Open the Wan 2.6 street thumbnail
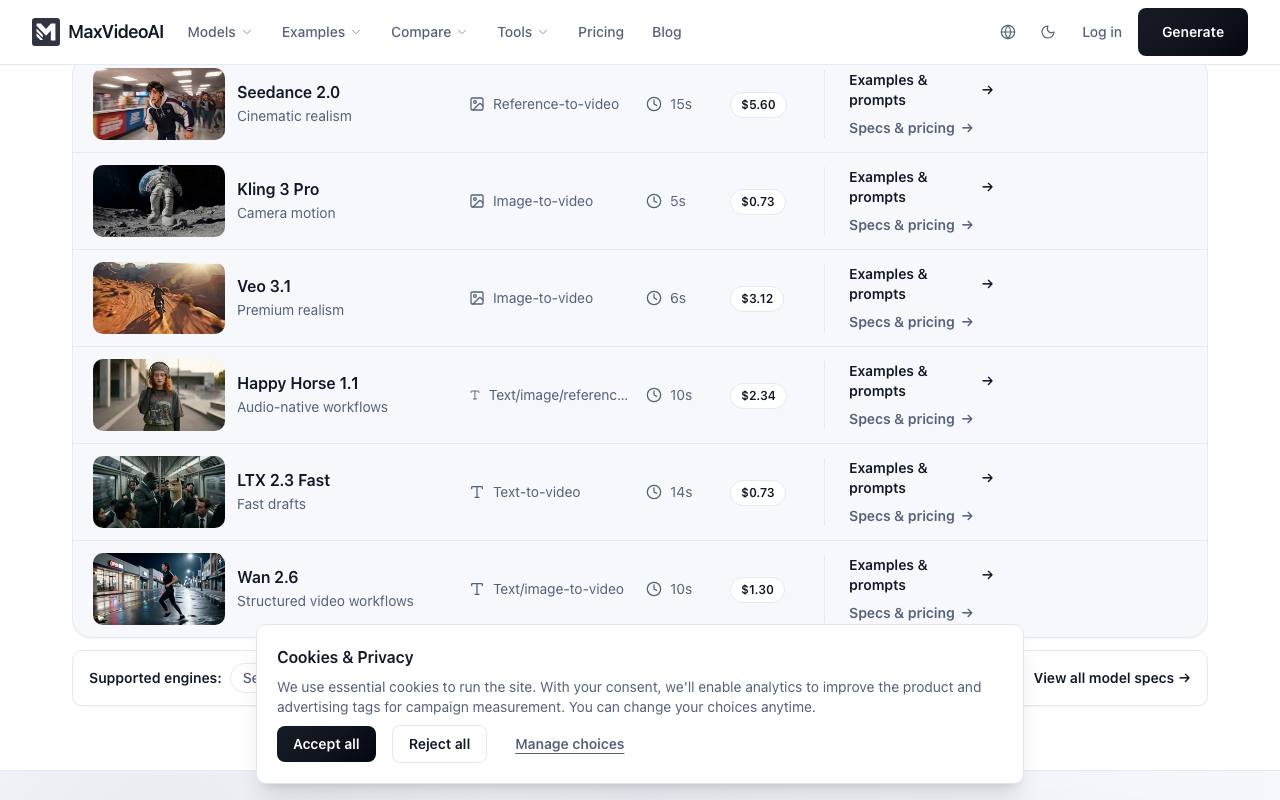The width and height of the screenshot is (1280, 800). pos(159,589)
